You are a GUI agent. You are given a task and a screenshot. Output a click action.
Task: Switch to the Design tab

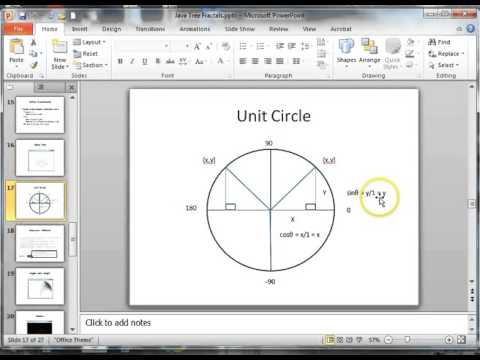pos(112,29)
